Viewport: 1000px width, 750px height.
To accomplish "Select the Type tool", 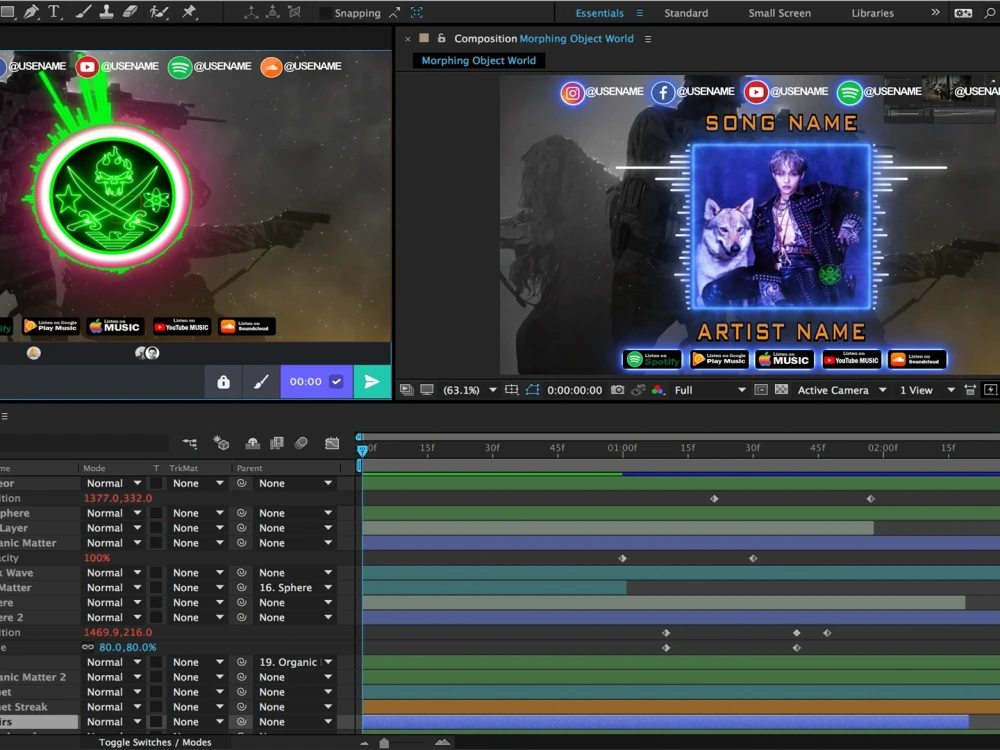I will click(x=54, y=11).
